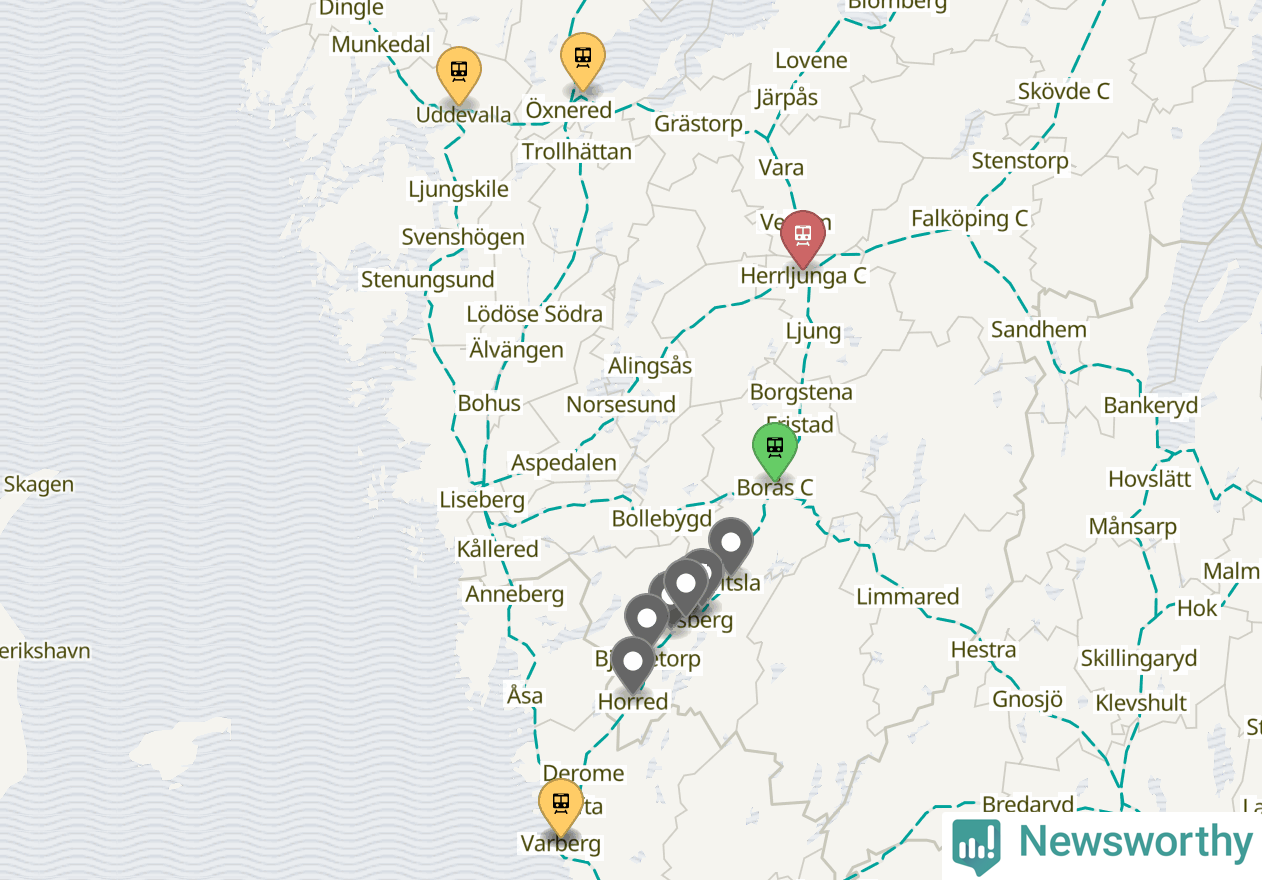Viewport: 1262px width, 880px height.
Task: Click the Stenungsund map label
Action: (x=428, y=280)
